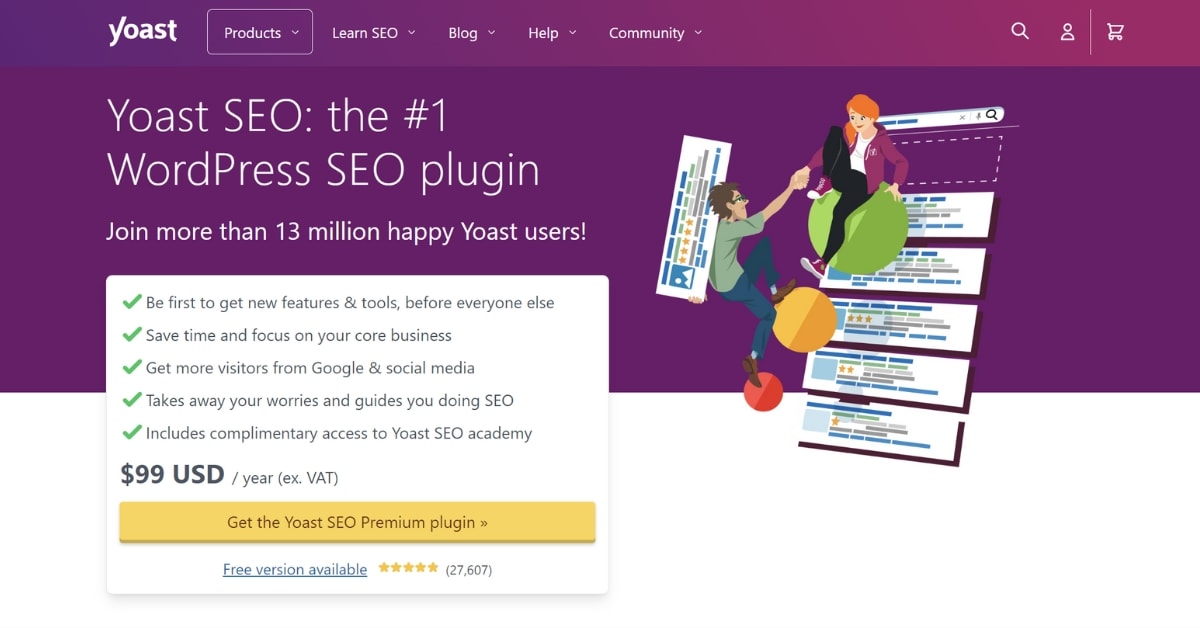
Task: Open the Help menu
Action: [553, 32]
